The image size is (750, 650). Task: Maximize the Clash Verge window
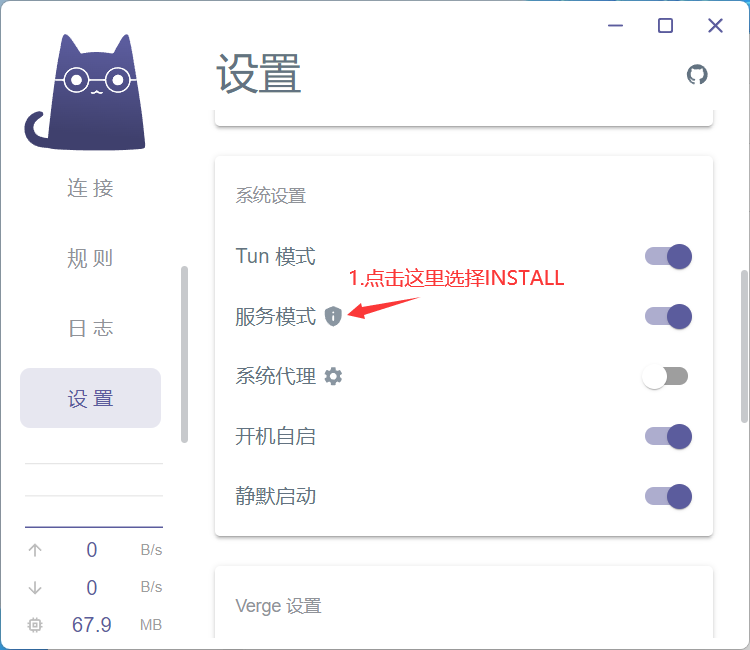click(665, 25)
